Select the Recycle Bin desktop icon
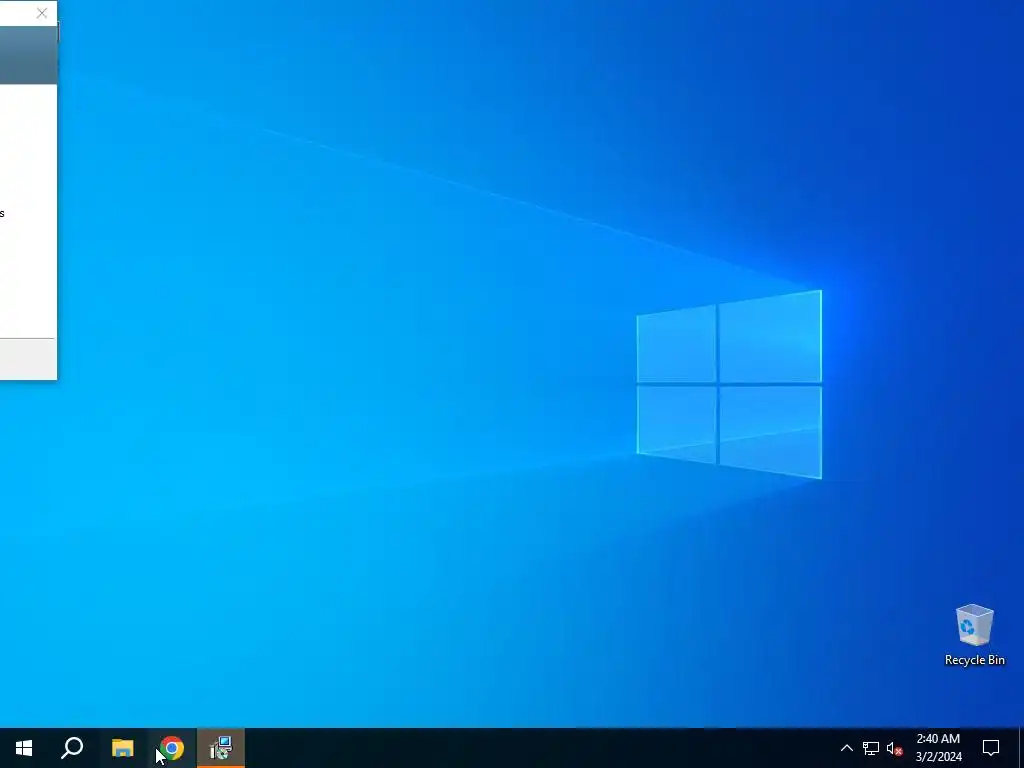The height and width of the screenshot is (768, 1024). click(x=974, y=635)
